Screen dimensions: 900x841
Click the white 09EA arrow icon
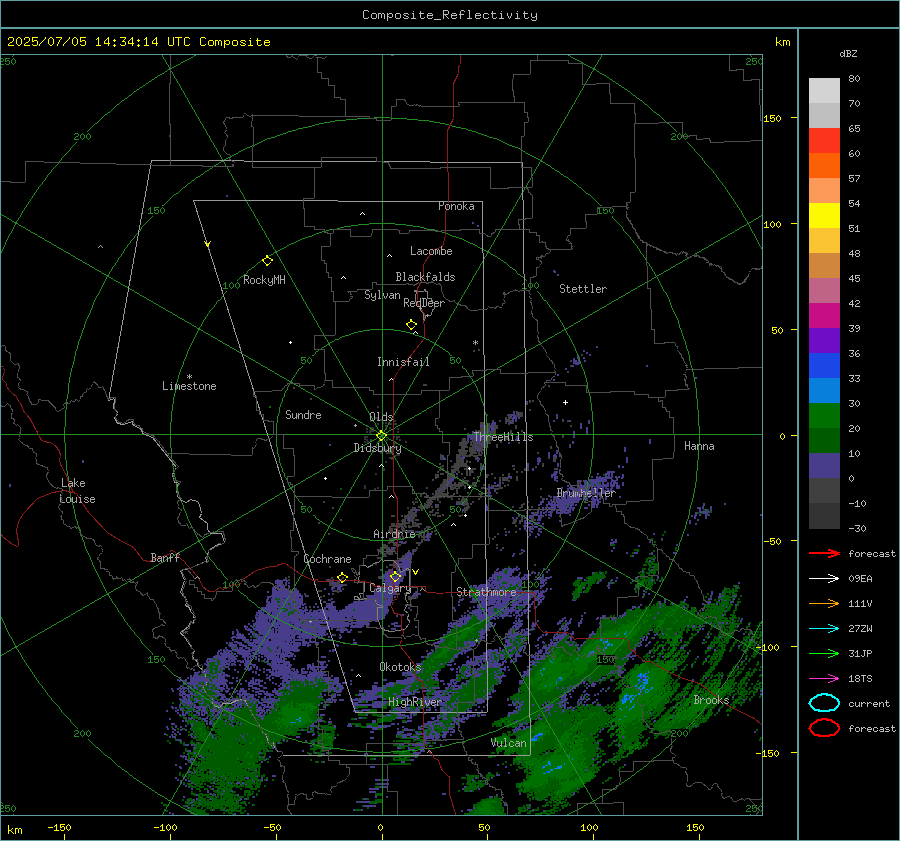point(824,578)
